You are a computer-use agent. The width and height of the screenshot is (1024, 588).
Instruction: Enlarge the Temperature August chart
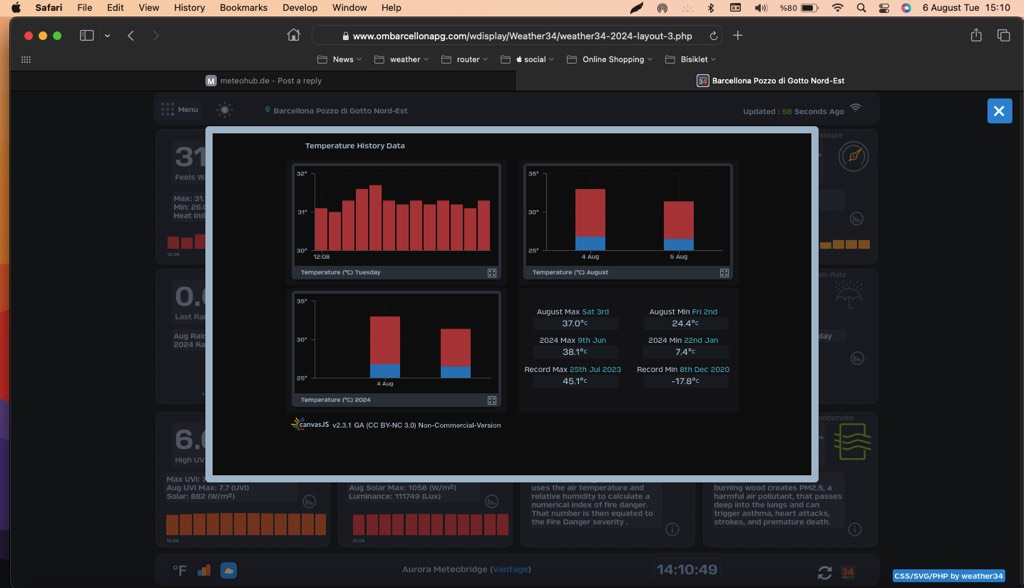(x=724, y=272)
